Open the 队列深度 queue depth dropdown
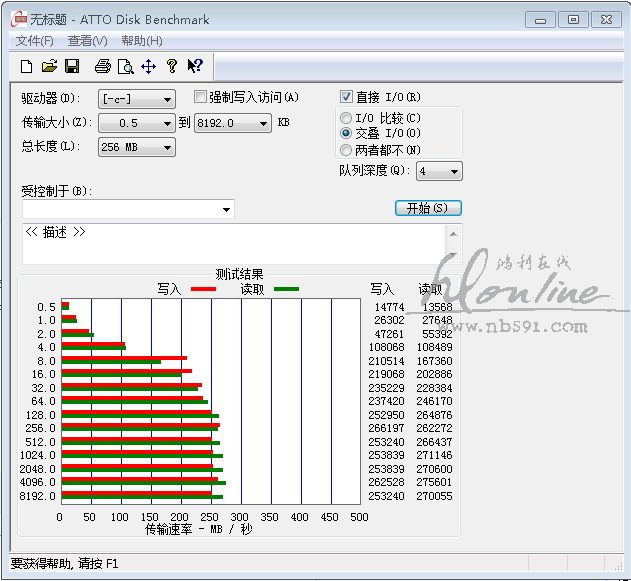This screenshot has height=581, width=631. point(454,172)
